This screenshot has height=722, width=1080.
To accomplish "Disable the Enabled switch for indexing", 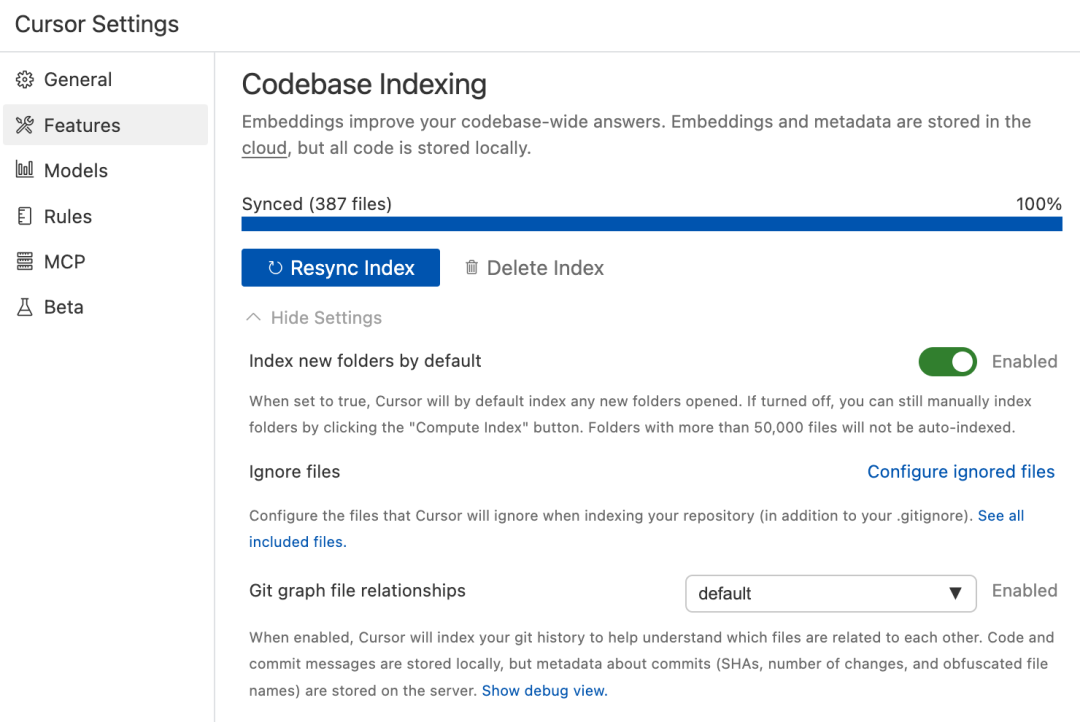I will pyautogui.click(x=947, y=361).
